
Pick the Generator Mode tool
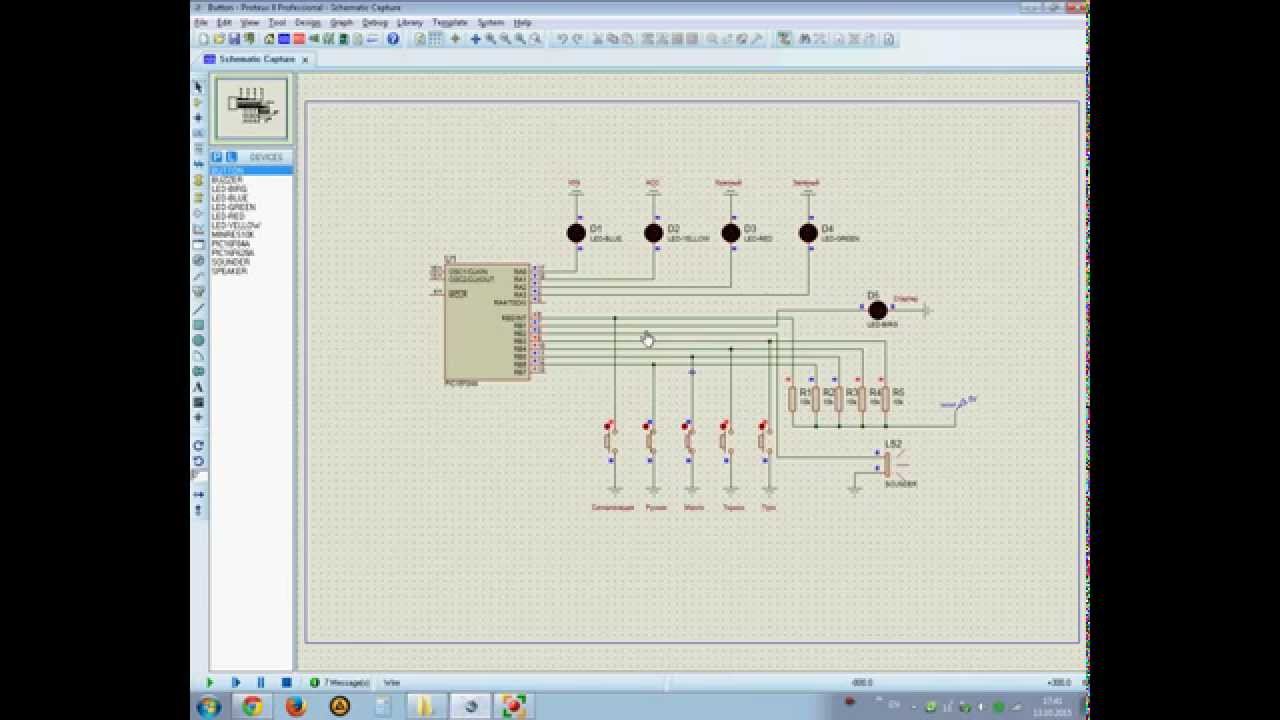(198, 260)
